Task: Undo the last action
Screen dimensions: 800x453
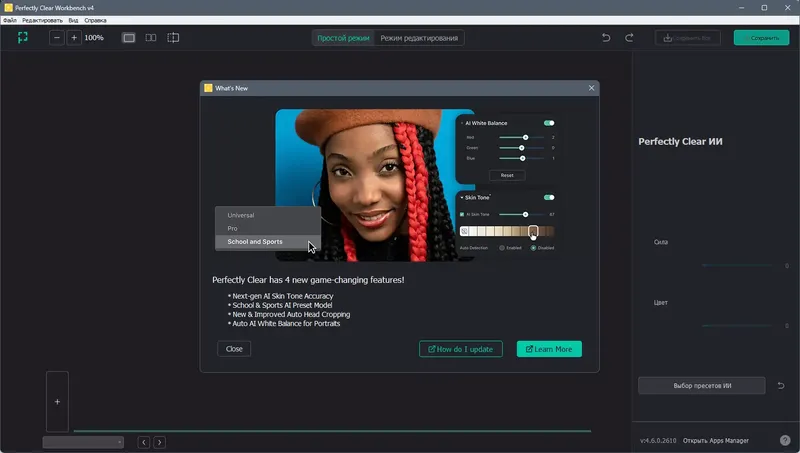Action: (606, 38)
